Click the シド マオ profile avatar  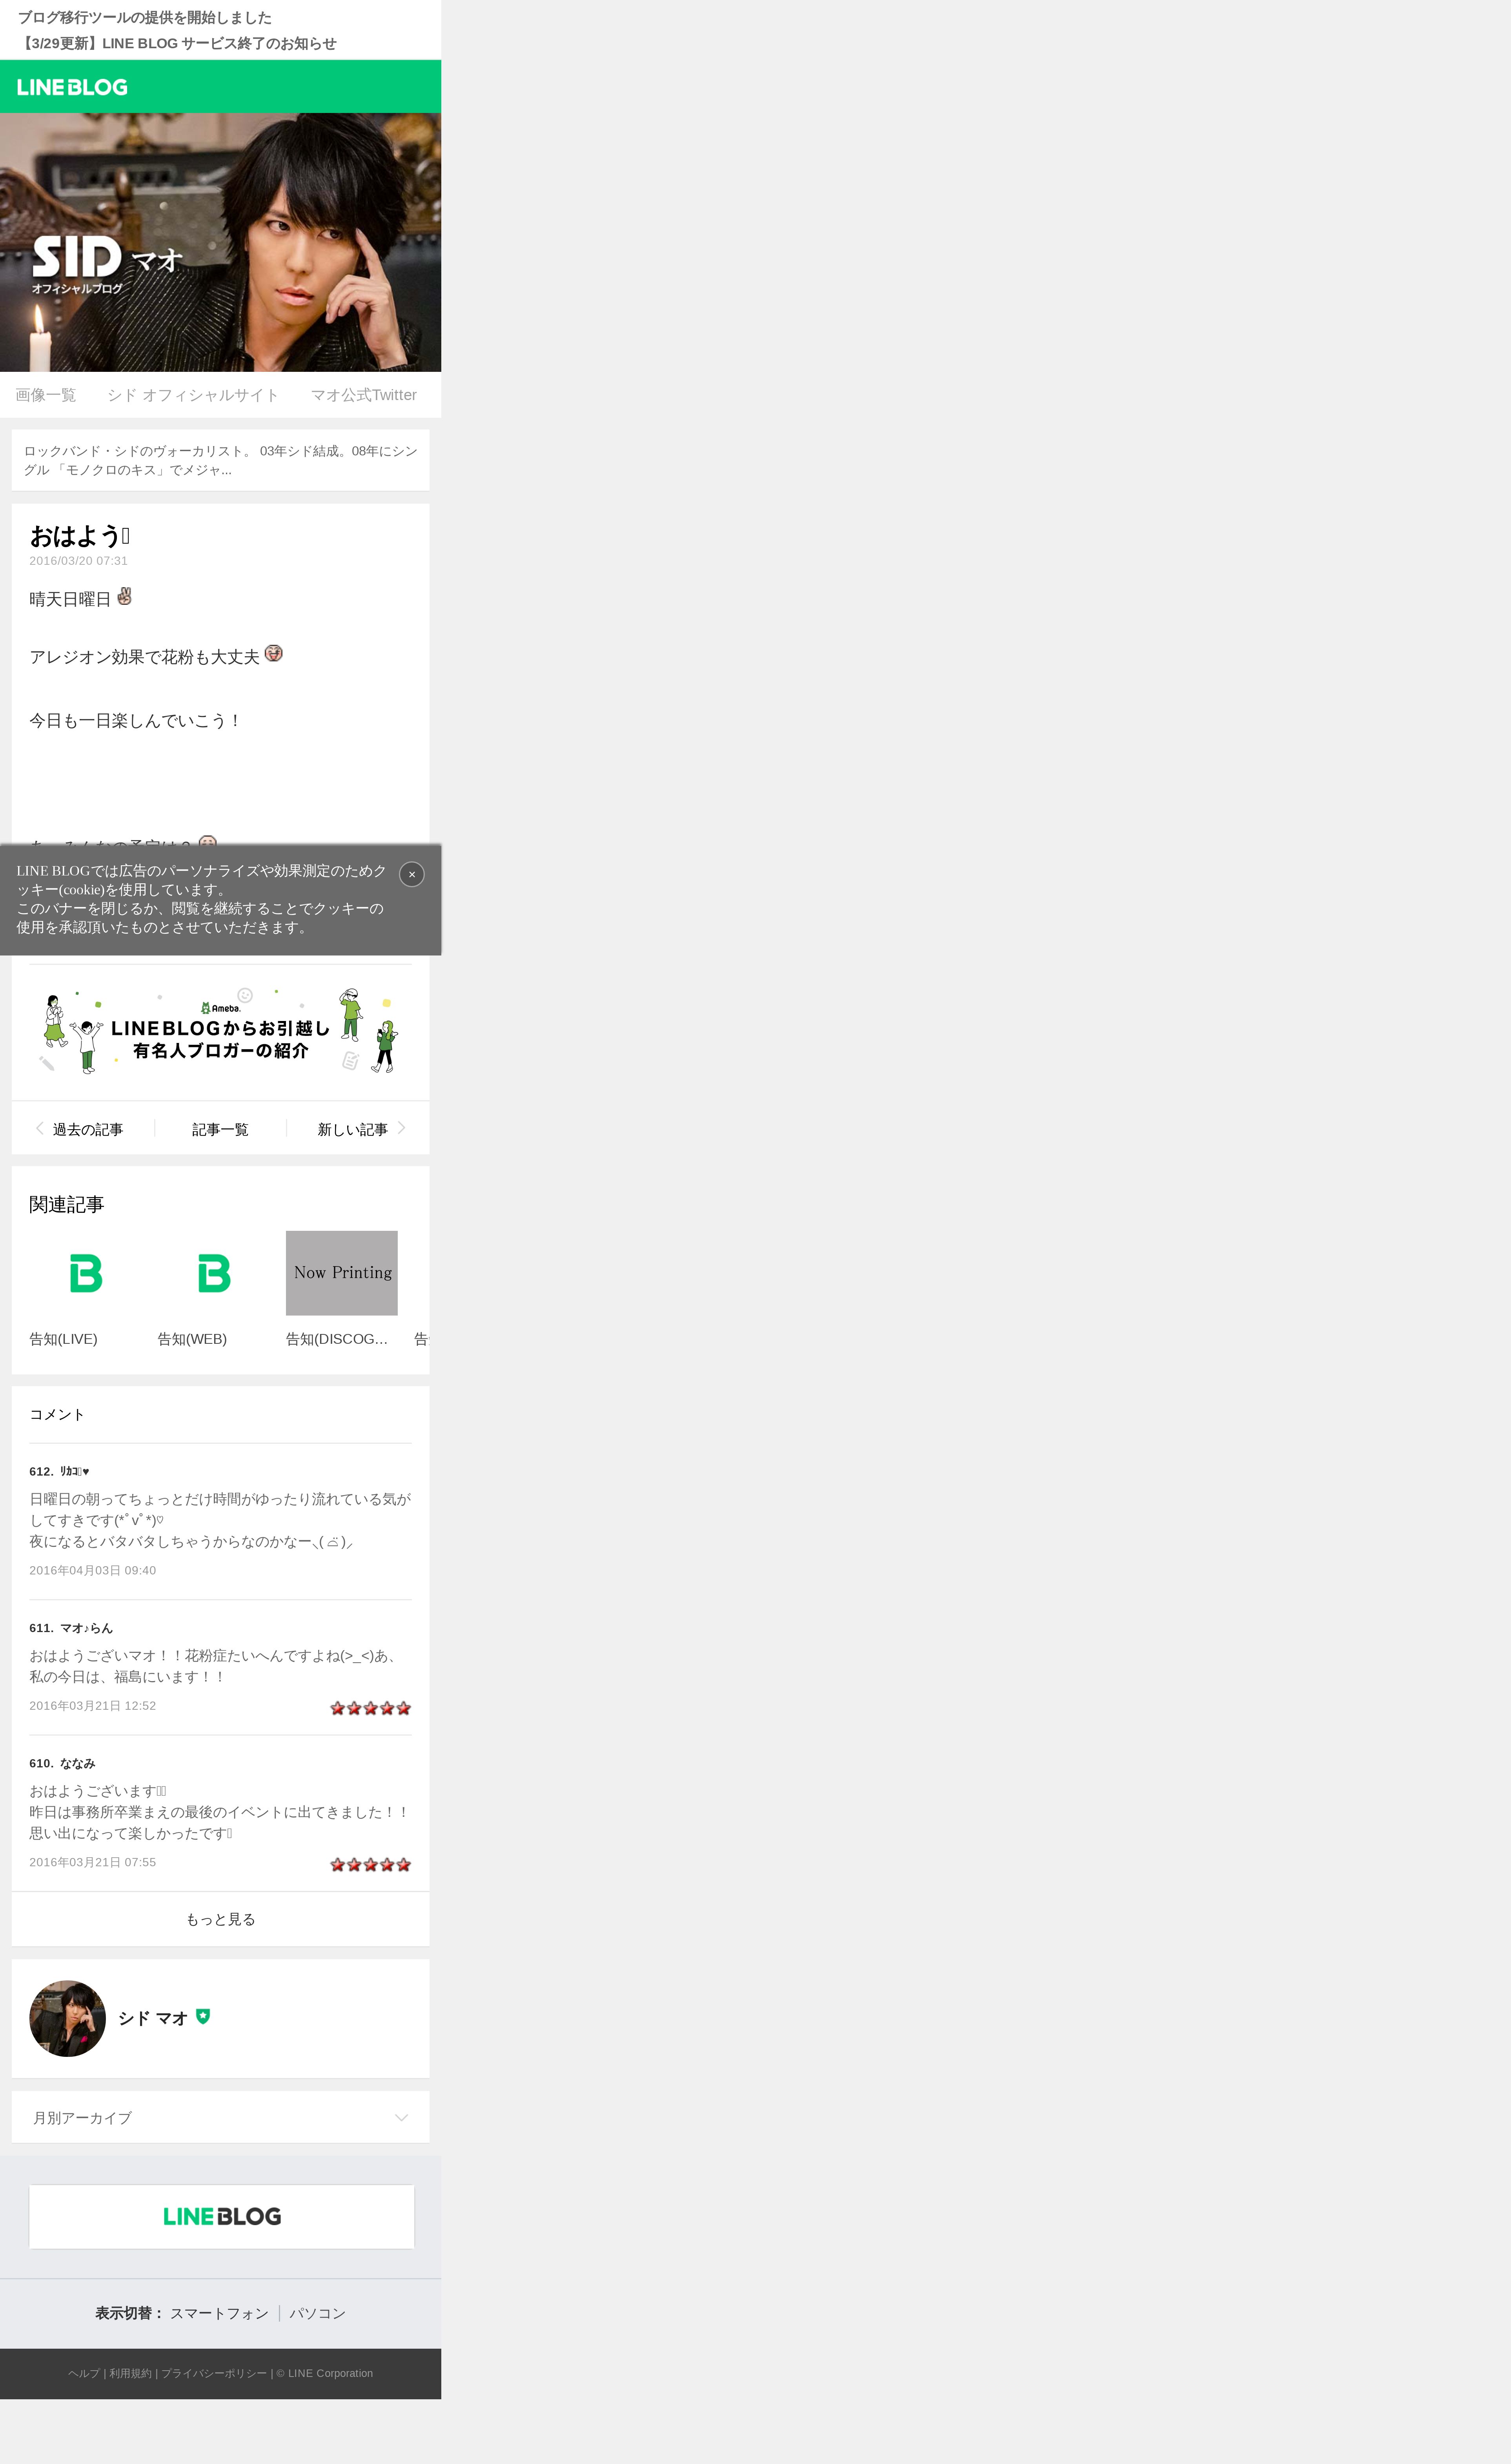[x=67, y=2018]
